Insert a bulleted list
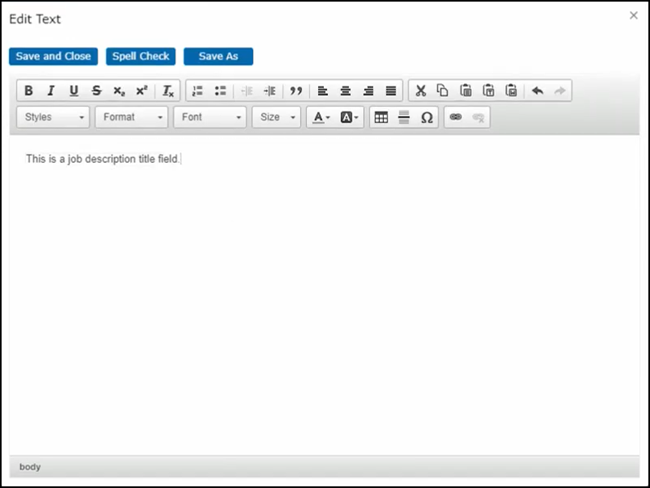The width and height of the screenshot is (650, 488). point(220,91)
